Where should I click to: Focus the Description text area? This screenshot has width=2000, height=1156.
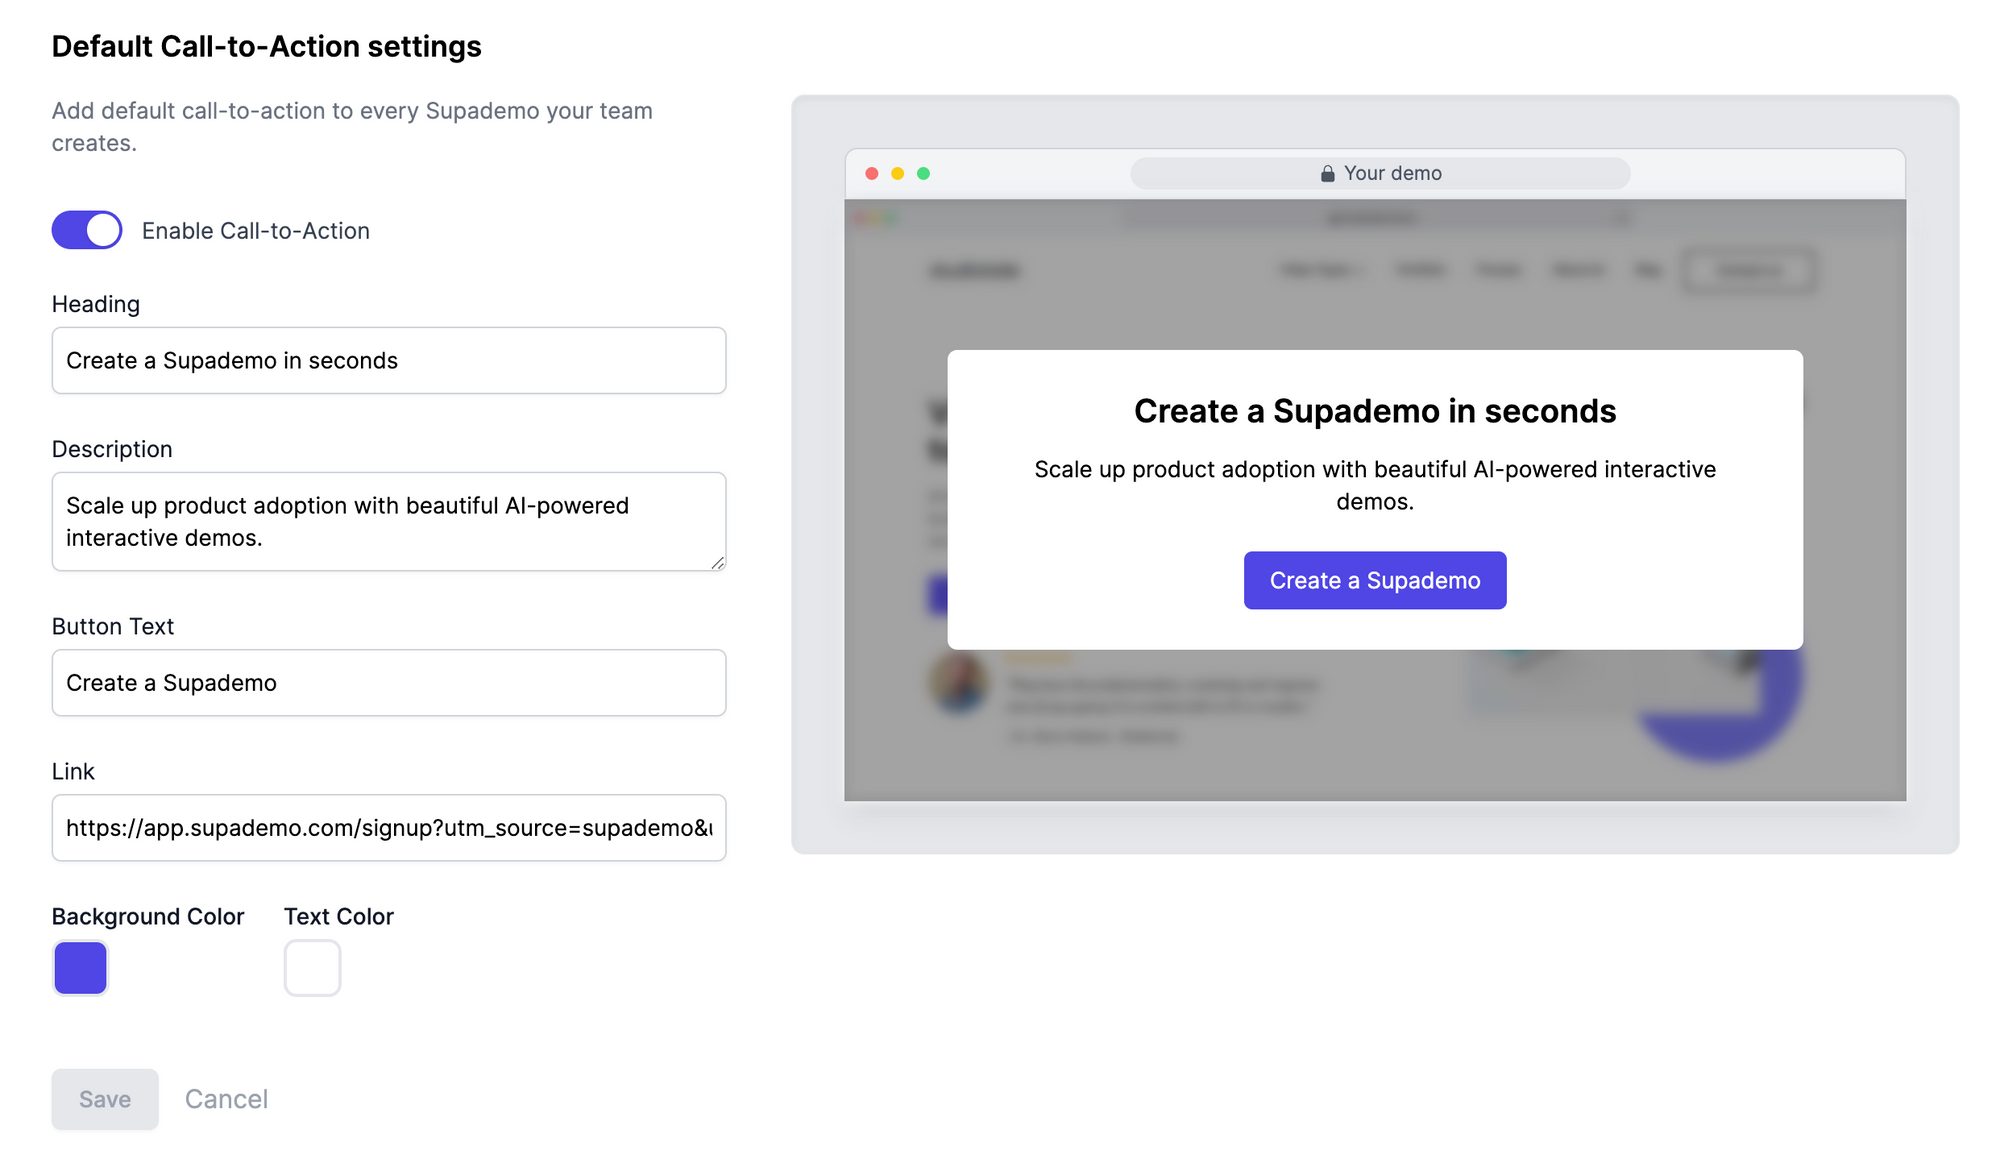389,521
